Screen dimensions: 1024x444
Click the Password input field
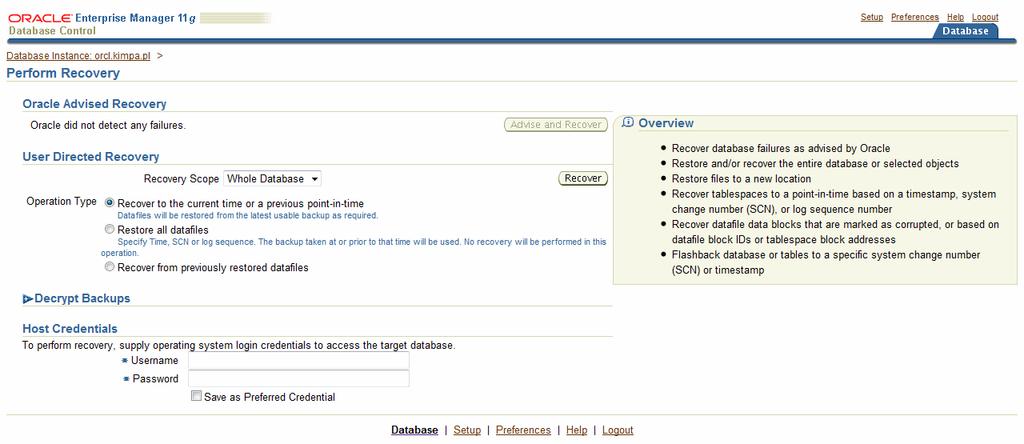[x=298, y=378]
